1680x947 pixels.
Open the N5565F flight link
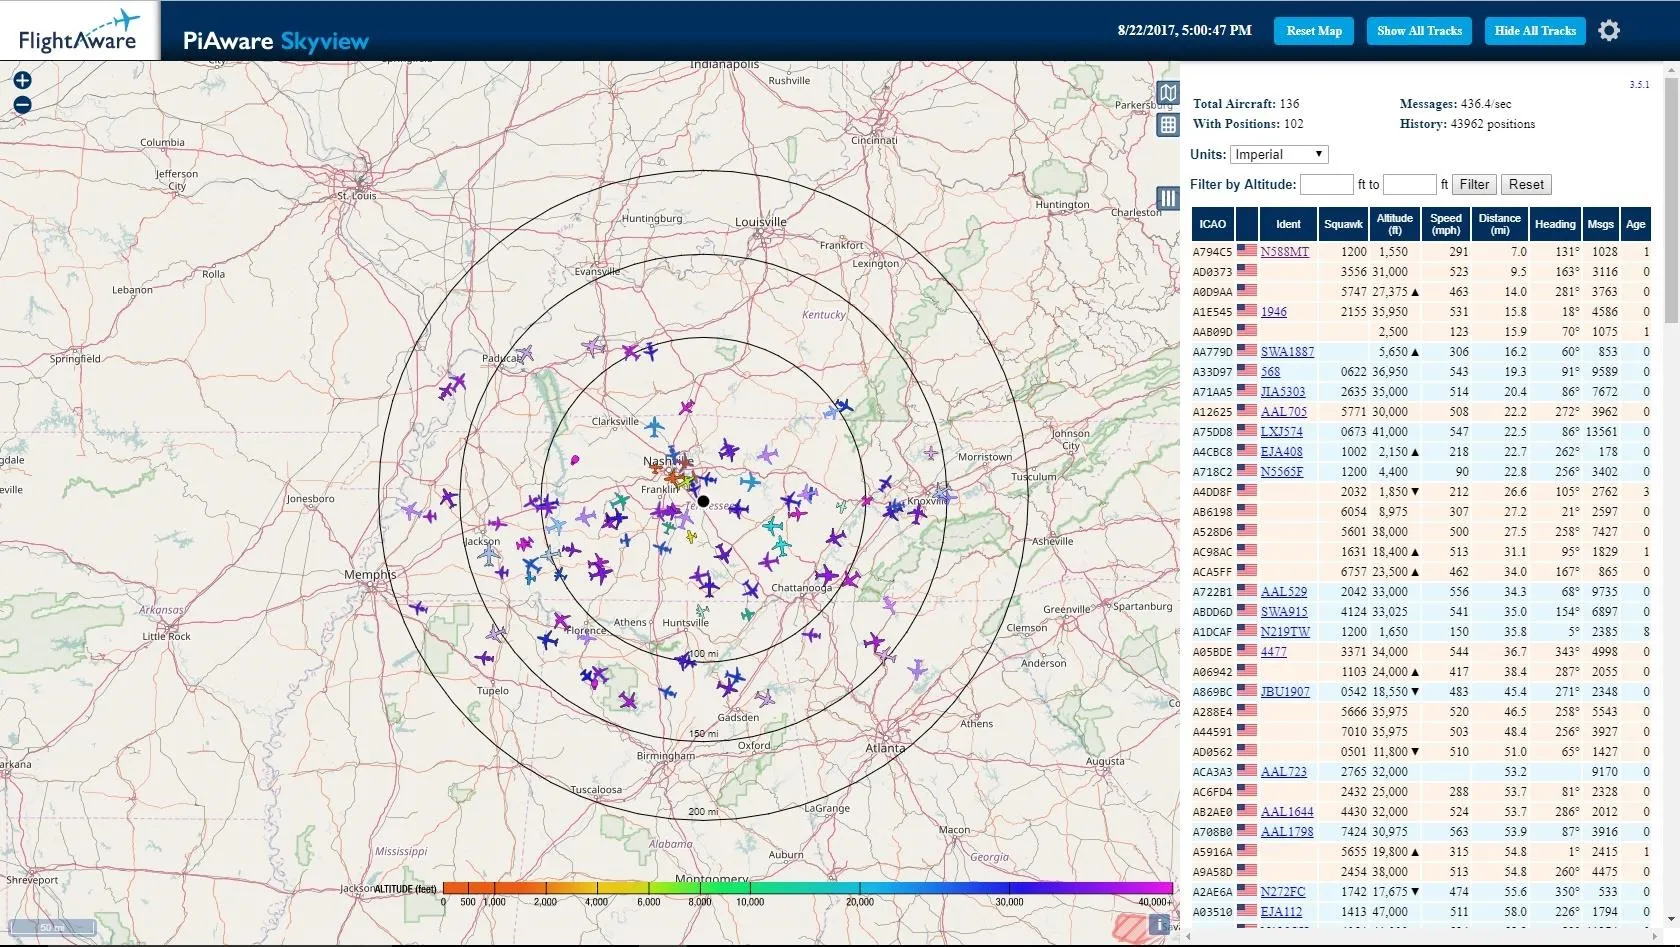(1281, 472)
